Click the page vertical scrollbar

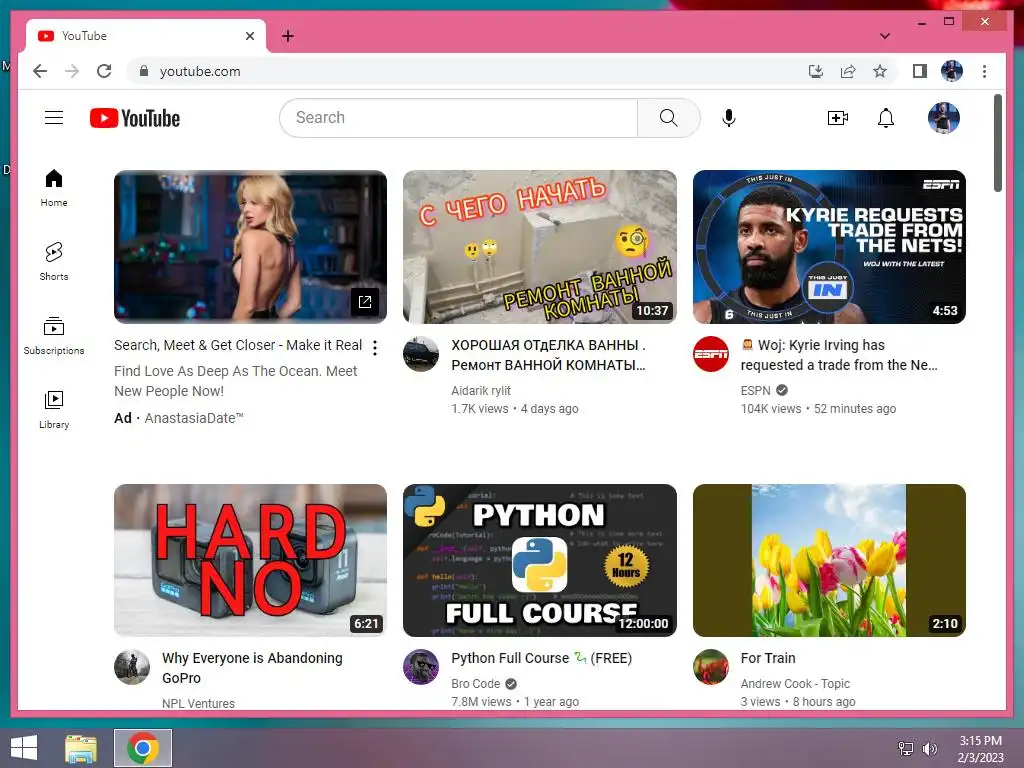coord(997,143)
